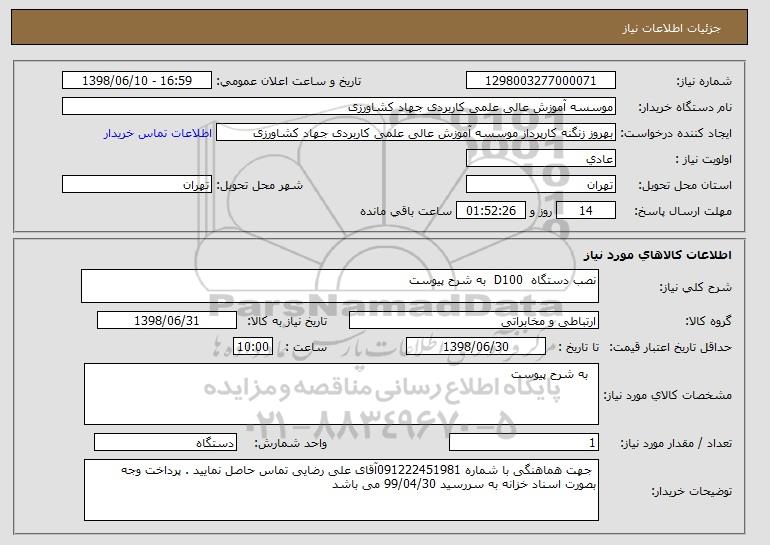Select the price validity date field 1398/06/30
Viewport: 770px width, 545px height.
(476, 347)
